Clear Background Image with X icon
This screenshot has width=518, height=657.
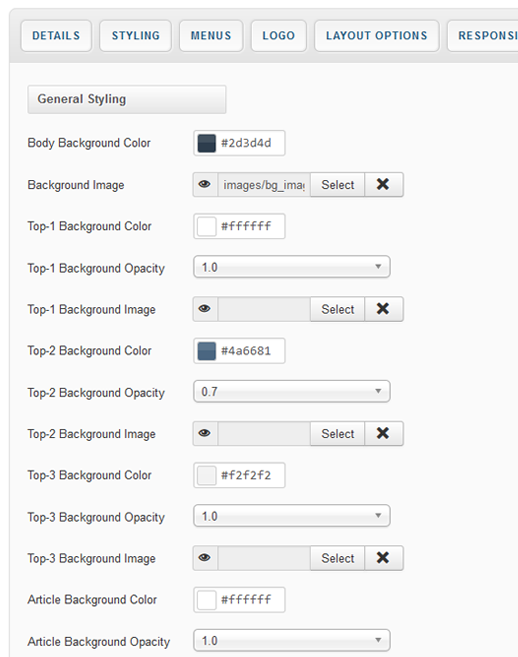pyautogui.click(x=383, y=184)
